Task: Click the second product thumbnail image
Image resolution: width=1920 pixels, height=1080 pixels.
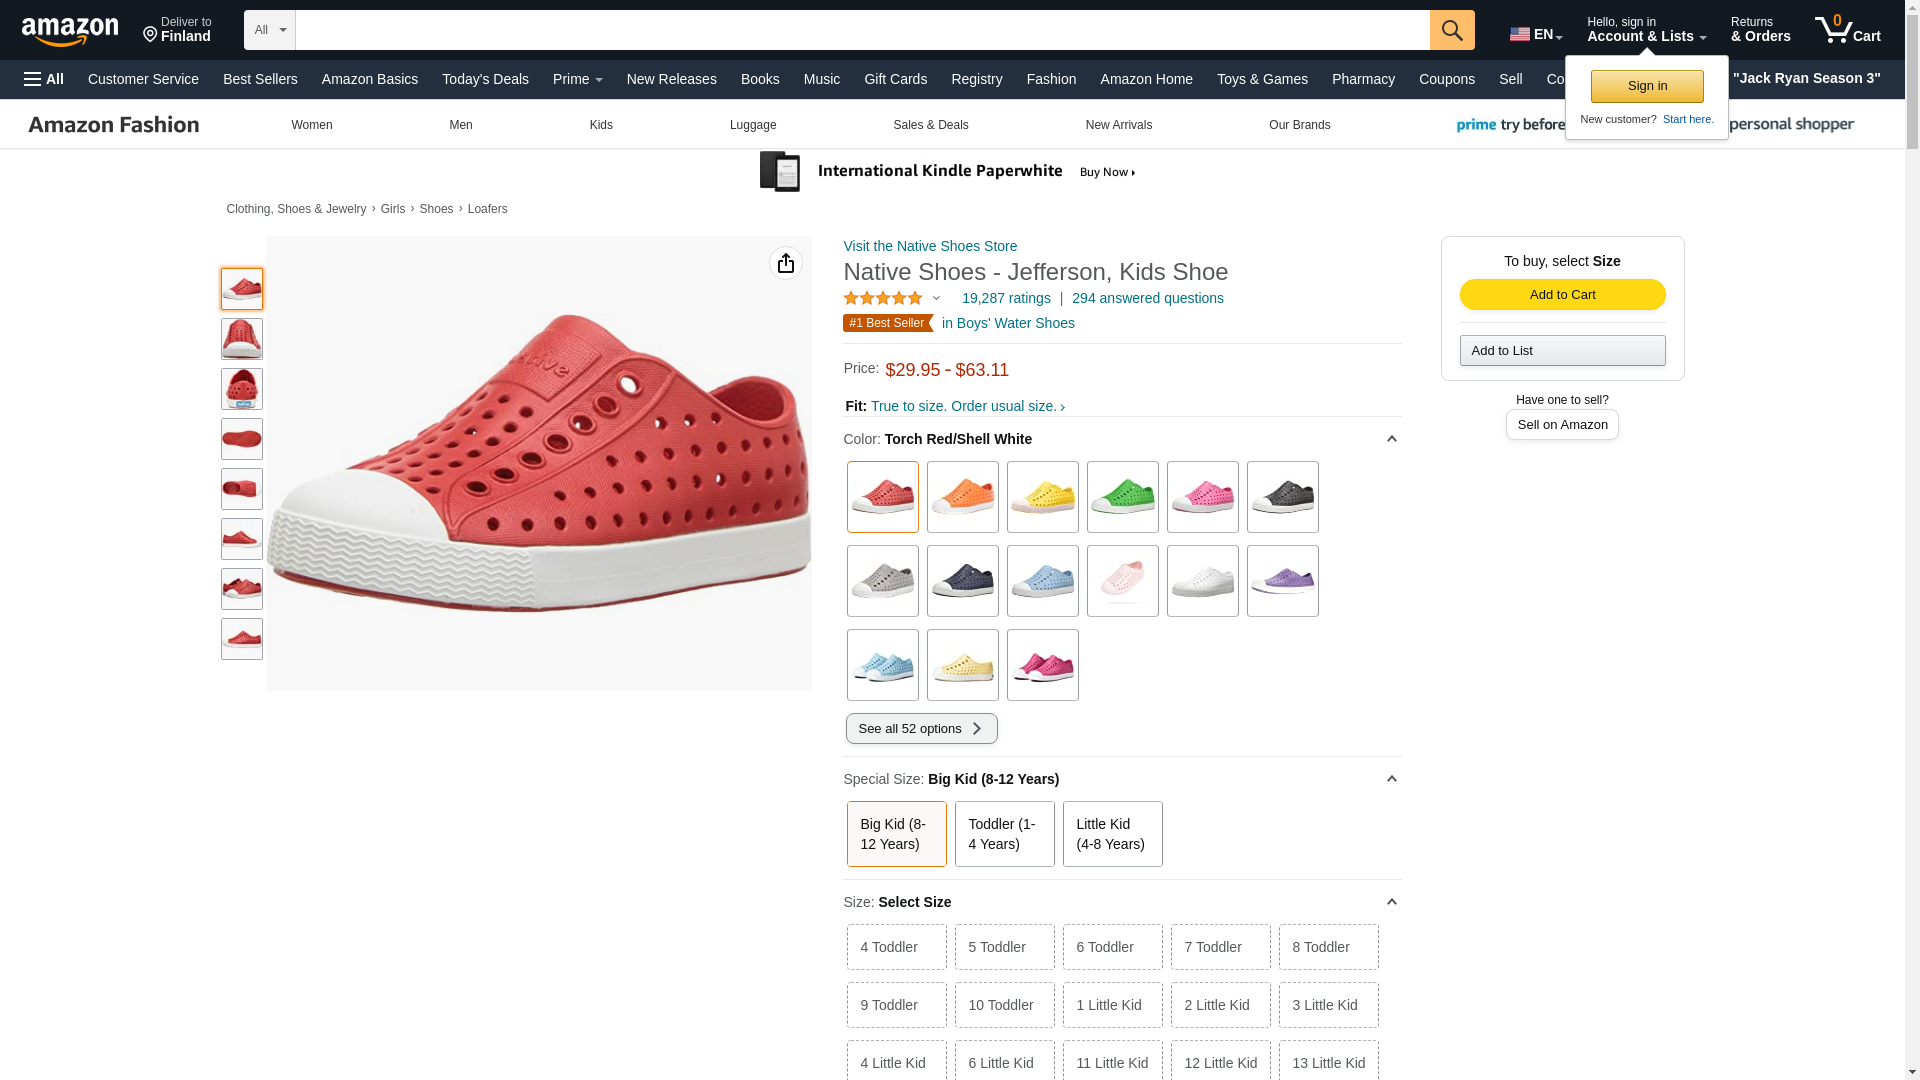Action: coord(242,339)
